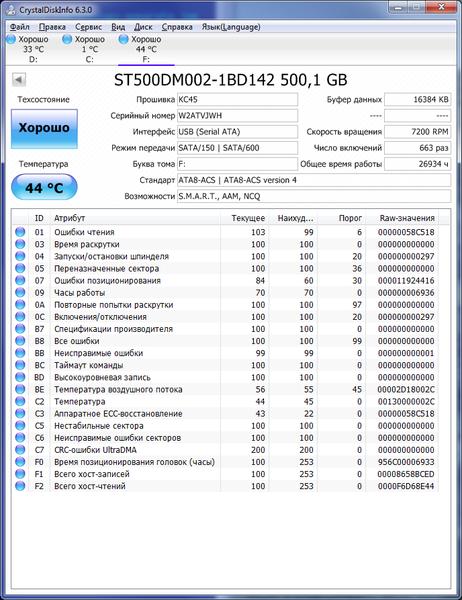
Task: Click status icon of Включения/отключения row
Action: [20, 316]
